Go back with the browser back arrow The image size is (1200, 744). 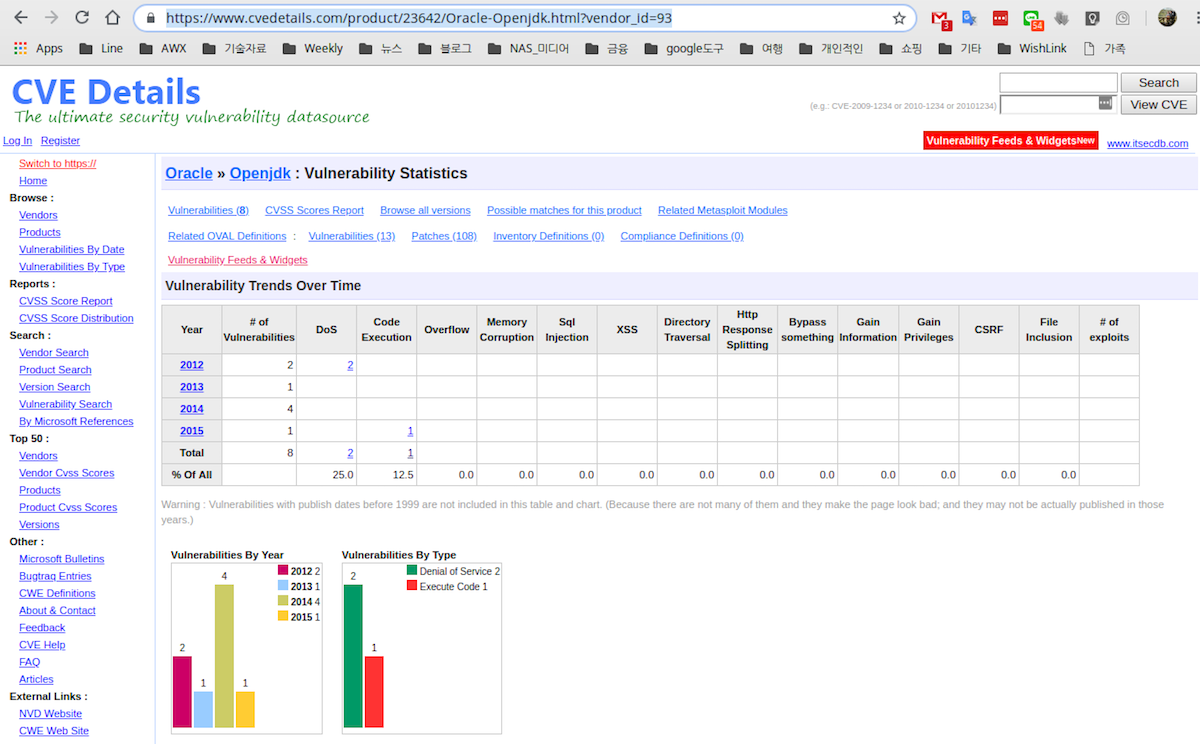click(x=21, y=18)
